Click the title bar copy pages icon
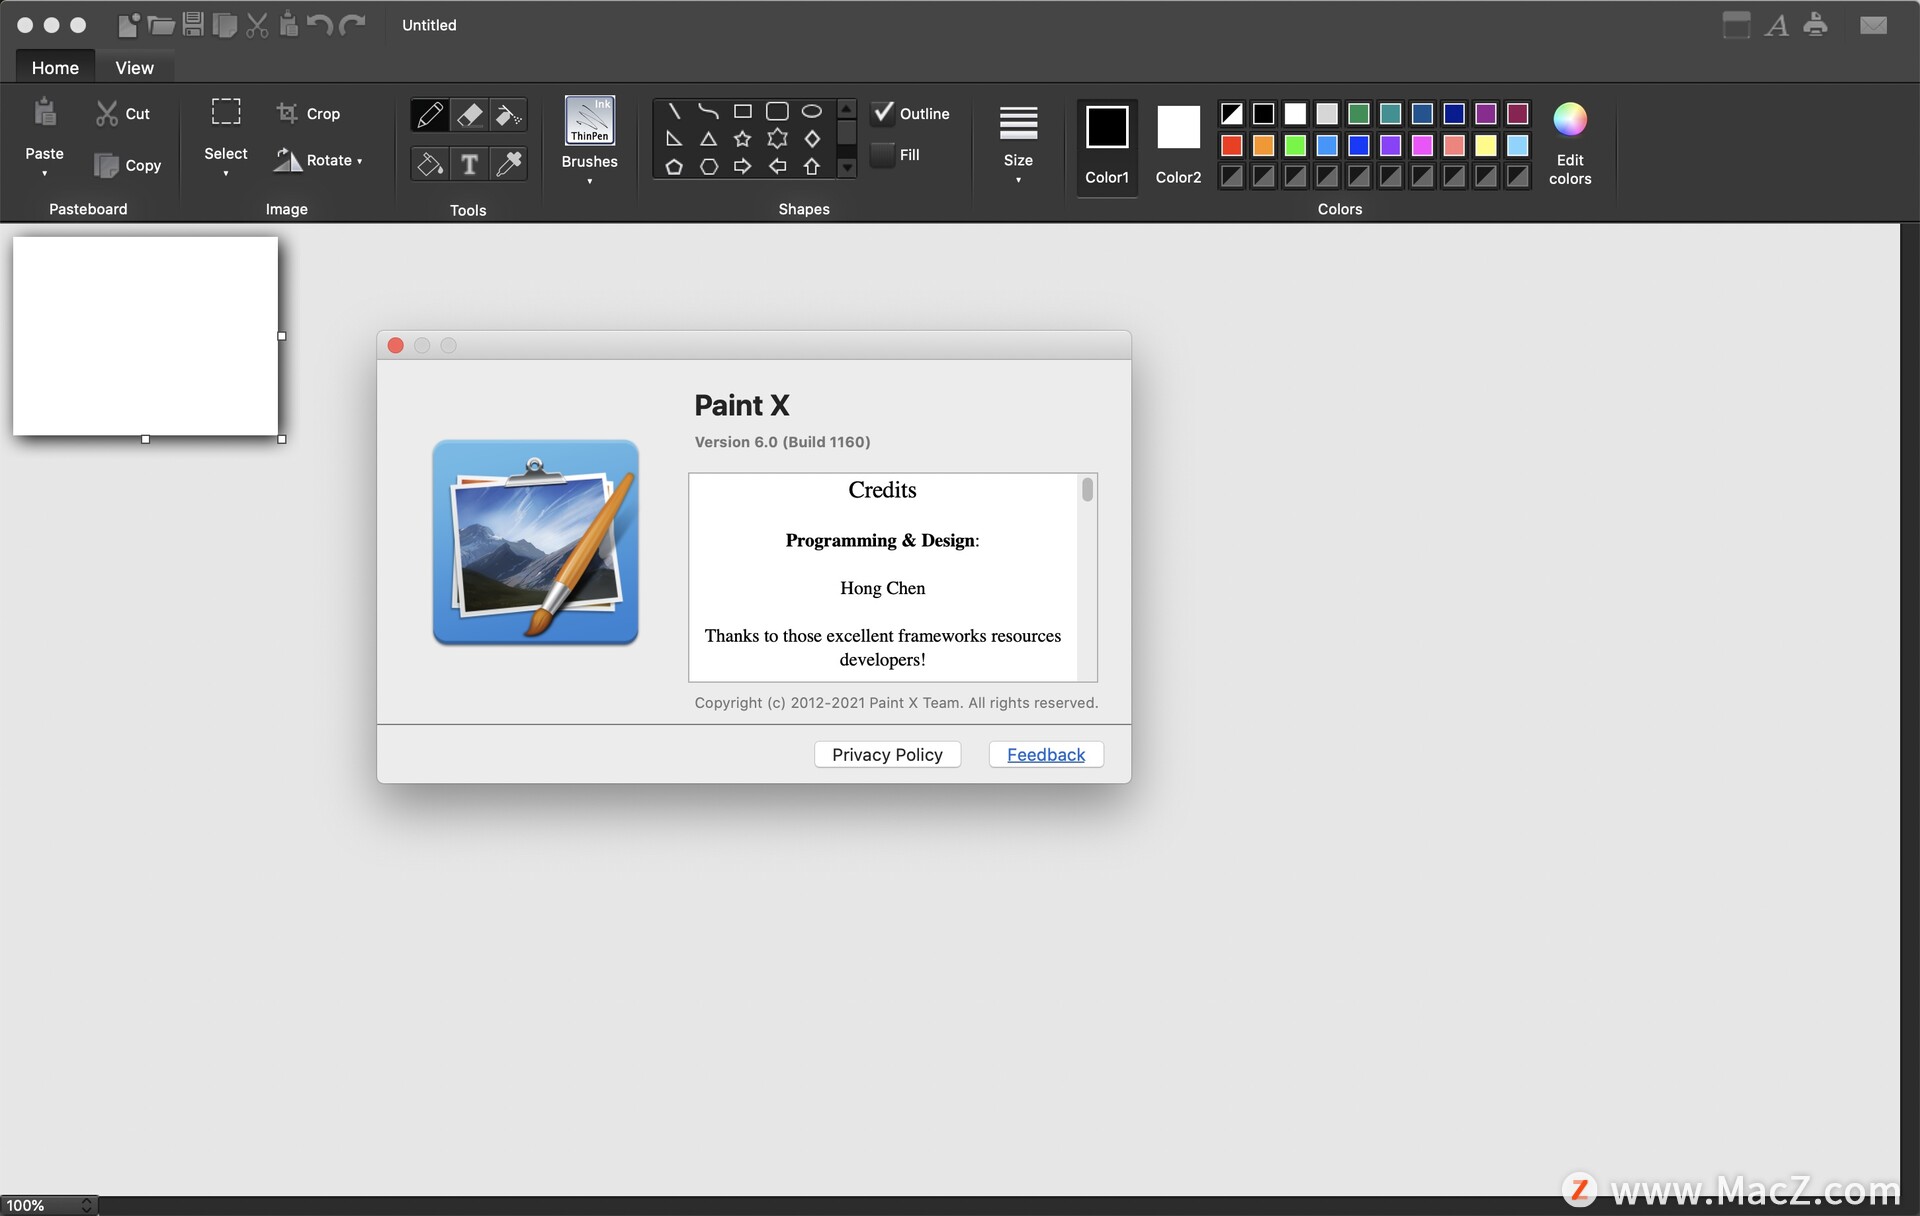 click(225, 25)
